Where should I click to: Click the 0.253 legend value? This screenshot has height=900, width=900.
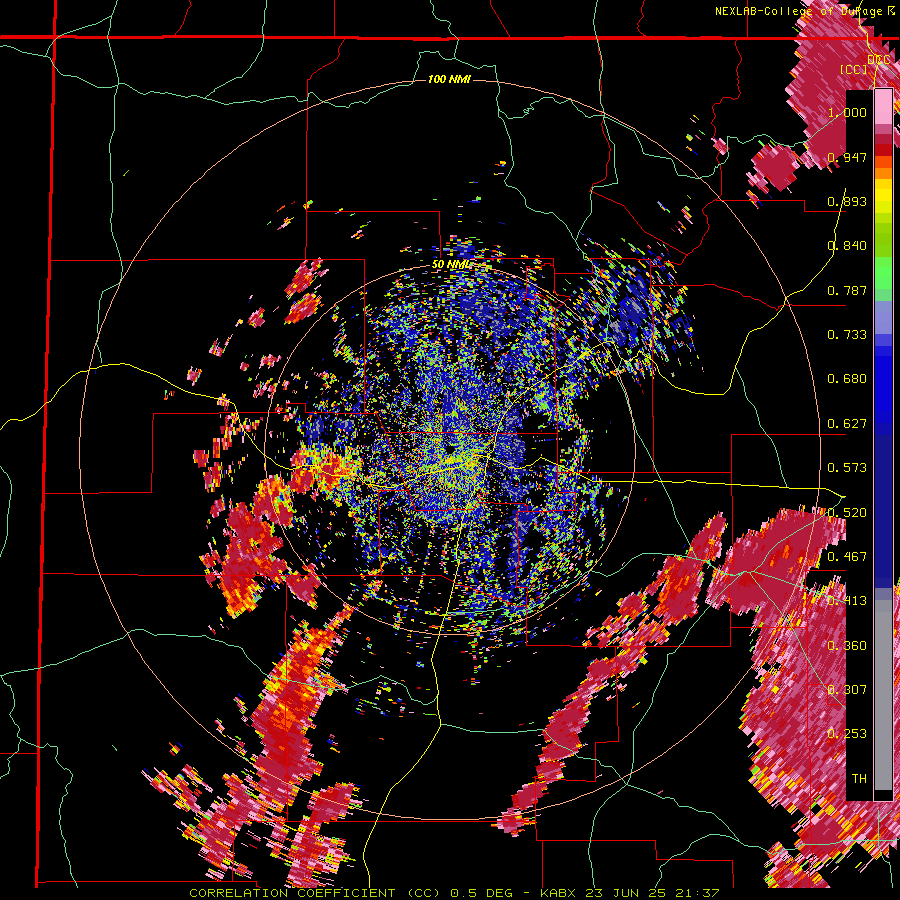[847, 734]
